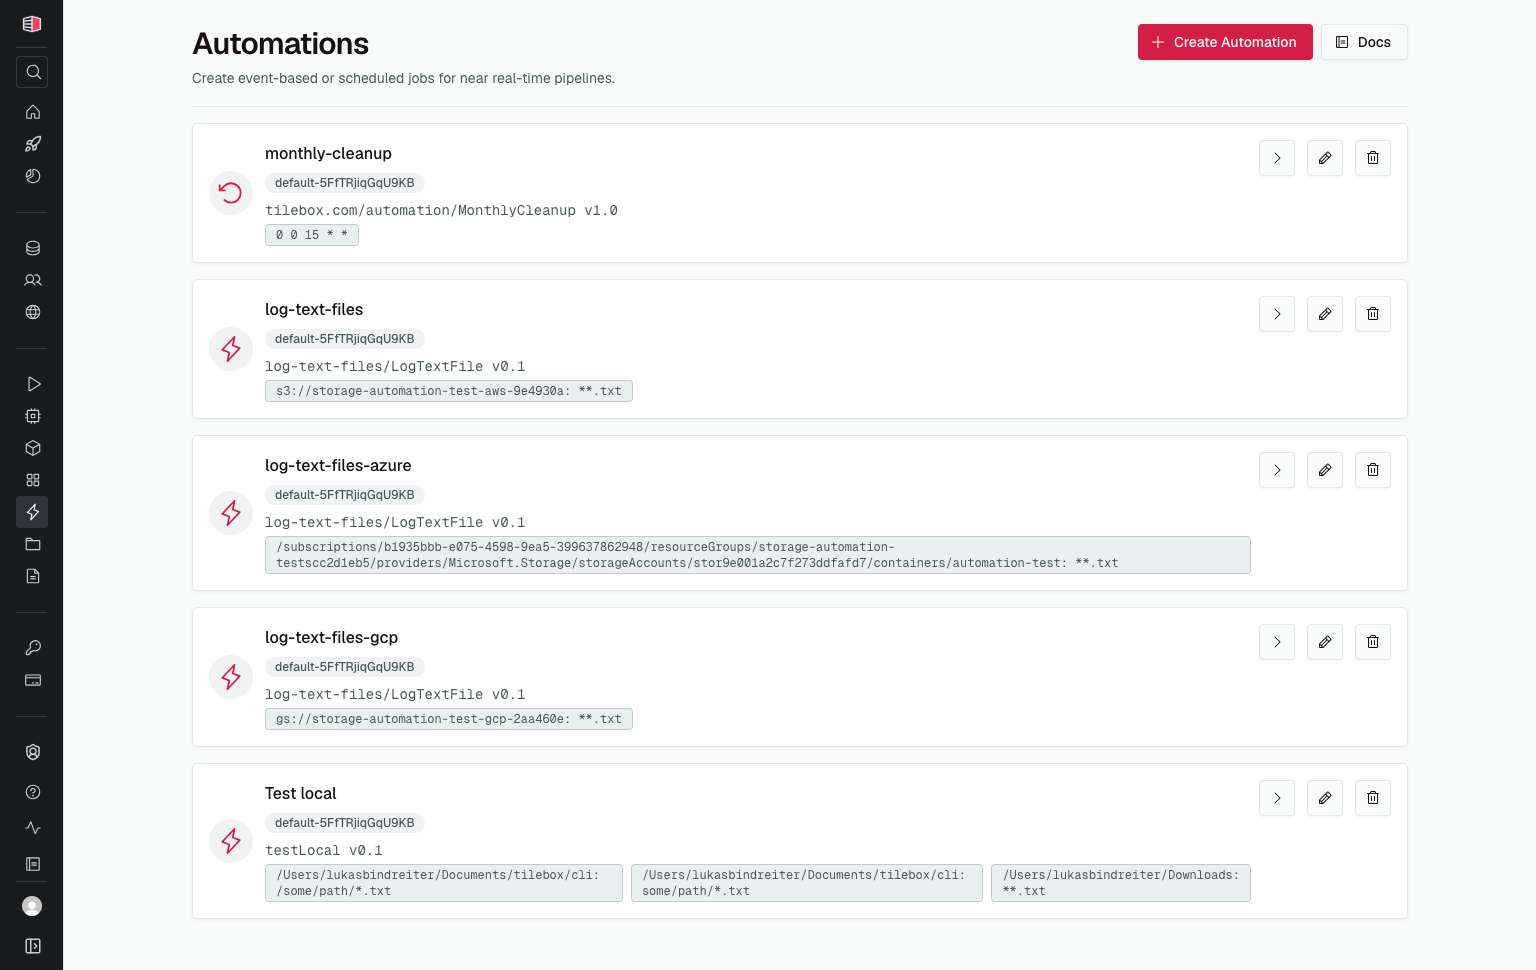1536x970 pixels.
Task: Expand the log-text-files automation chevron
Action: (x=1277, y=314)
